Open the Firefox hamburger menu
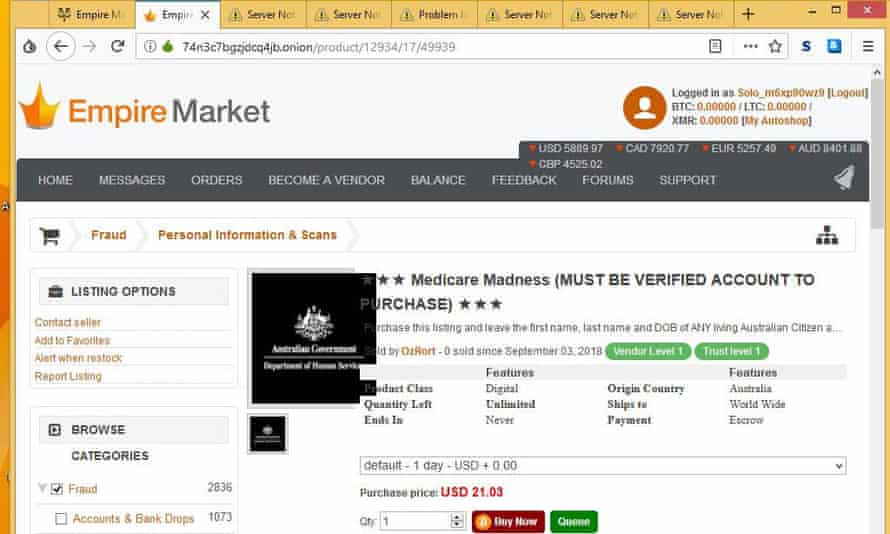 (x=868, y=47)
